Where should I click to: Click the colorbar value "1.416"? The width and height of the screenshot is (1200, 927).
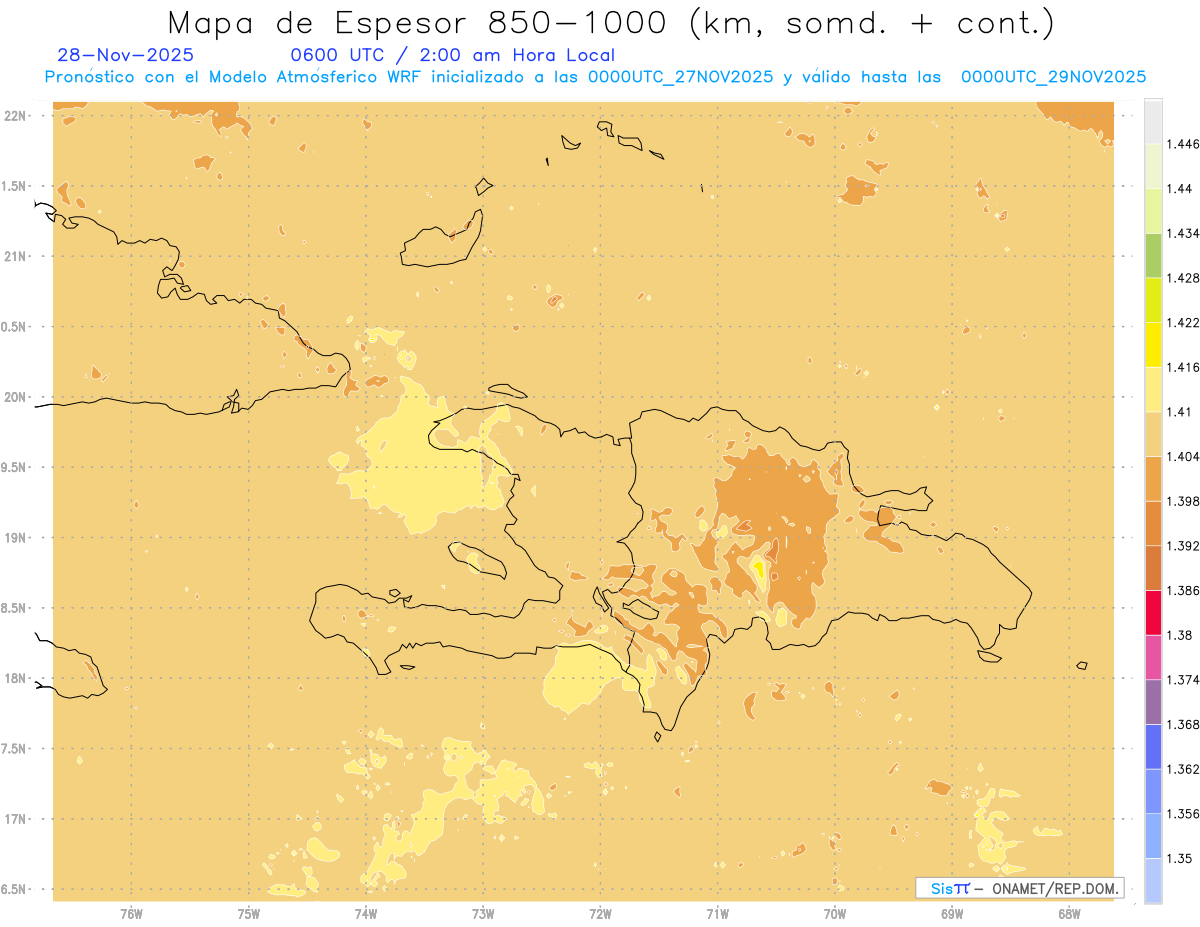click(1182, 367)
